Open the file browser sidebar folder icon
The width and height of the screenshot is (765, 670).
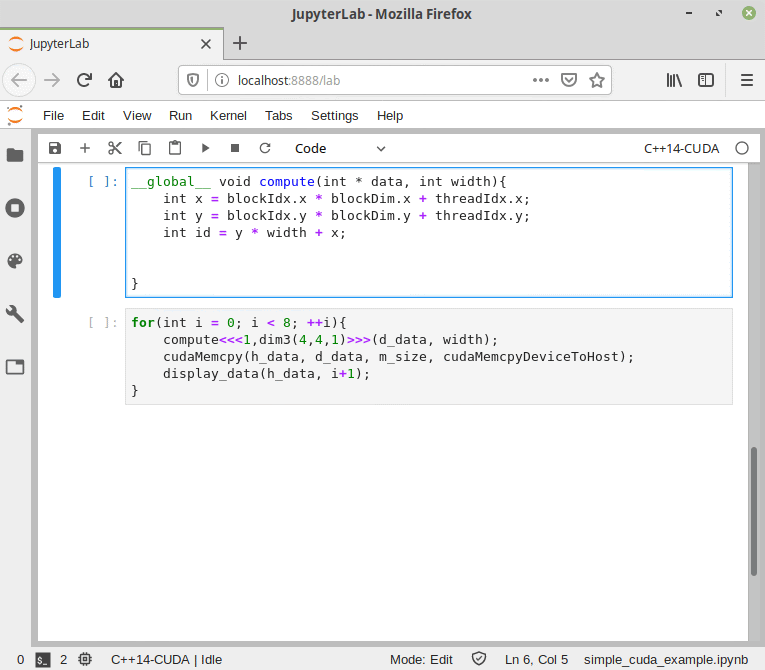(x=15, y=155)
